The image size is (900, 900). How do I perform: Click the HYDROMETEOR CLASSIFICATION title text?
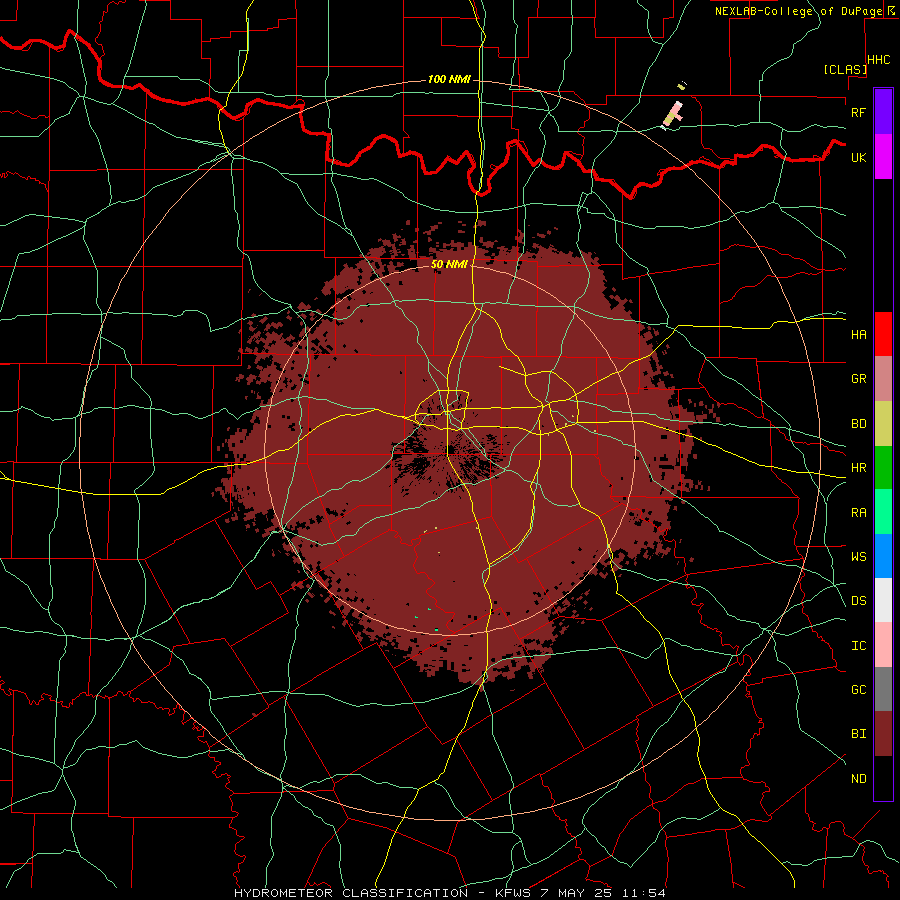pyautogui.click(x=351, y=893)
